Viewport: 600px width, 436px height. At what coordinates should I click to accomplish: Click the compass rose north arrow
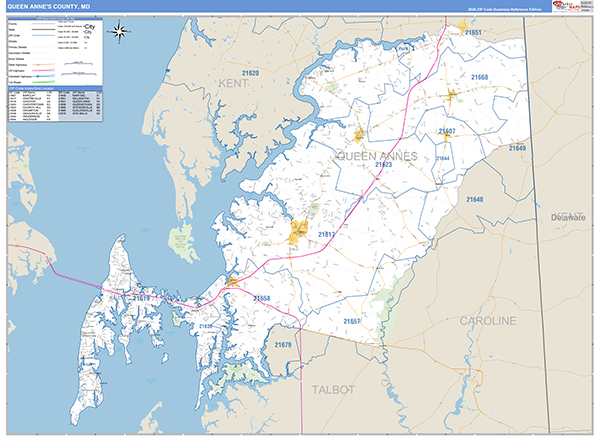(x=121, y=31)
